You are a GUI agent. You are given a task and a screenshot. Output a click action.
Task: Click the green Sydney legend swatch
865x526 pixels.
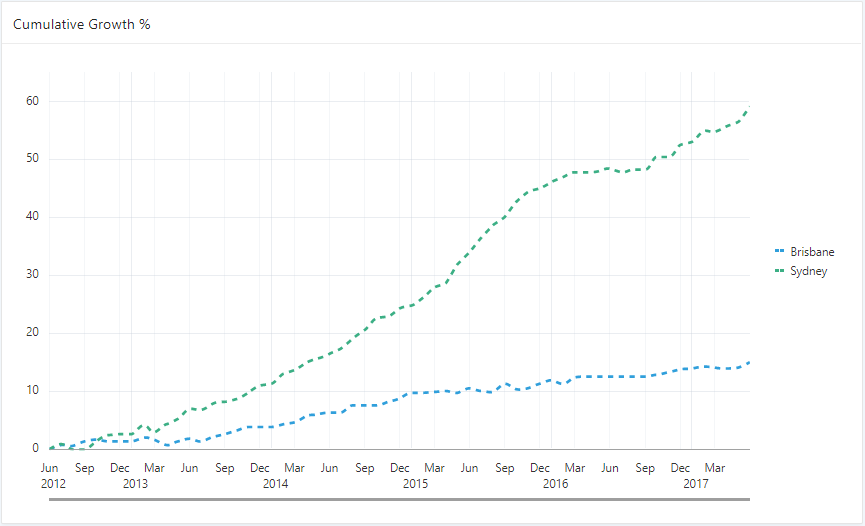780,271
